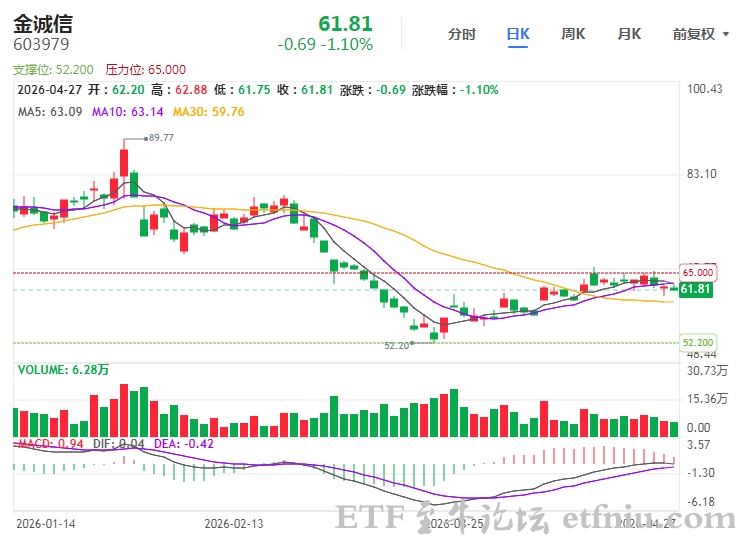Click the 89.77 high price annotation
The image size is (740, 542).
161,138
